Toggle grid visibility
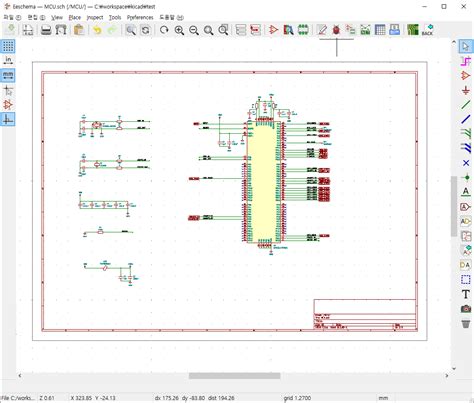The width and height of the screenshot is (474, 403). pos(8,46)
